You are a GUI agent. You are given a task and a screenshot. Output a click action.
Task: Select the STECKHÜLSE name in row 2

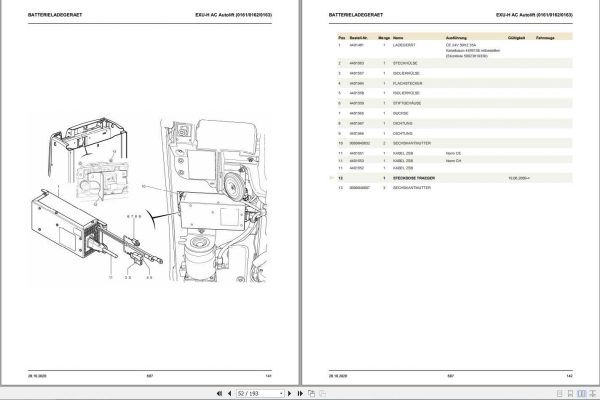tap(405, 63)
